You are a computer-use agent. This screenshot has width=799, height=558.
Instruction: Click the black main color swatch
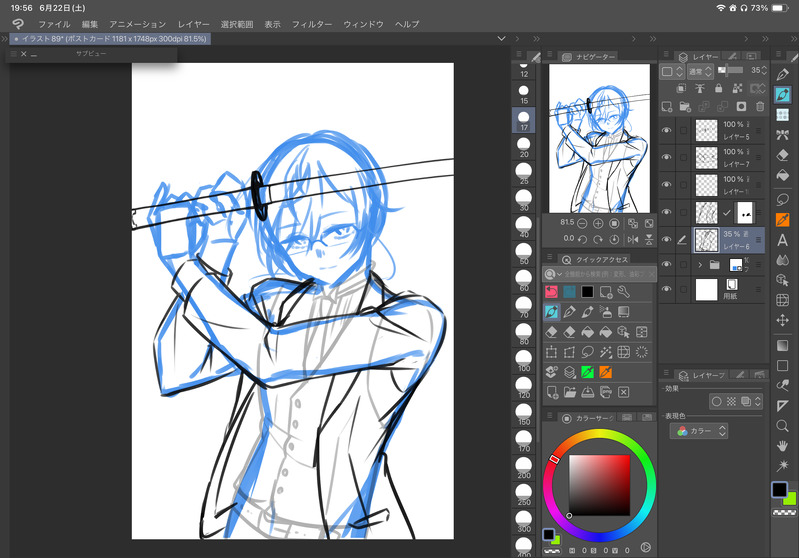click(779, 489)
